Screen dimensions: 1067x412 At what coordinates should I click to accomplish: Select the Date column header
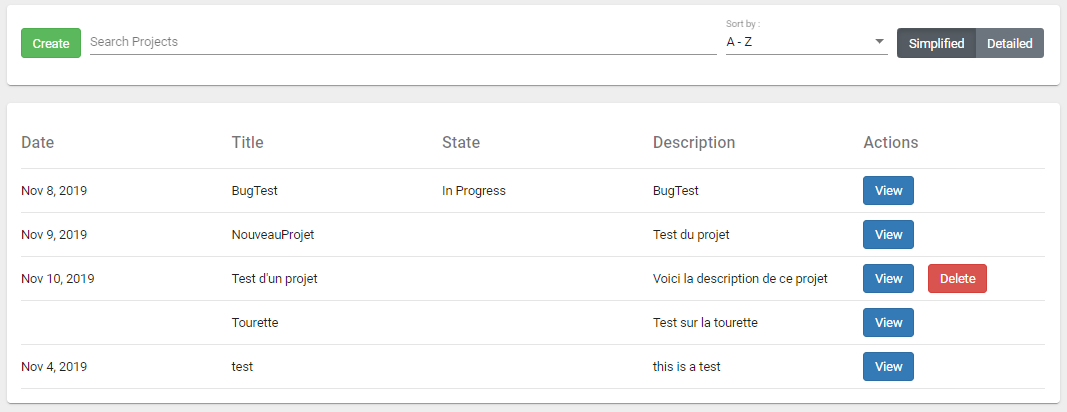(37, 142)
